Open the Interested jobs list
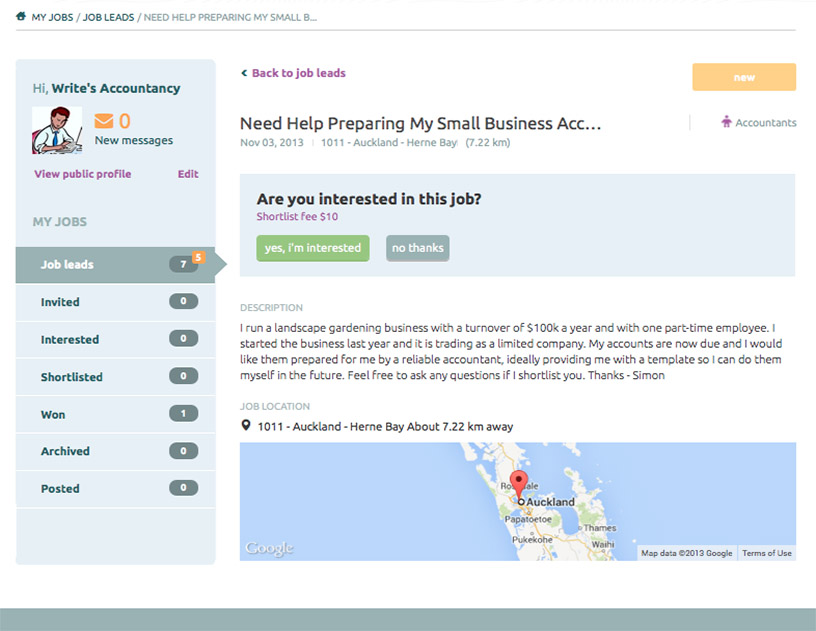Image resolution: width=816 pixels, height=631 pixels. point(69,340)
